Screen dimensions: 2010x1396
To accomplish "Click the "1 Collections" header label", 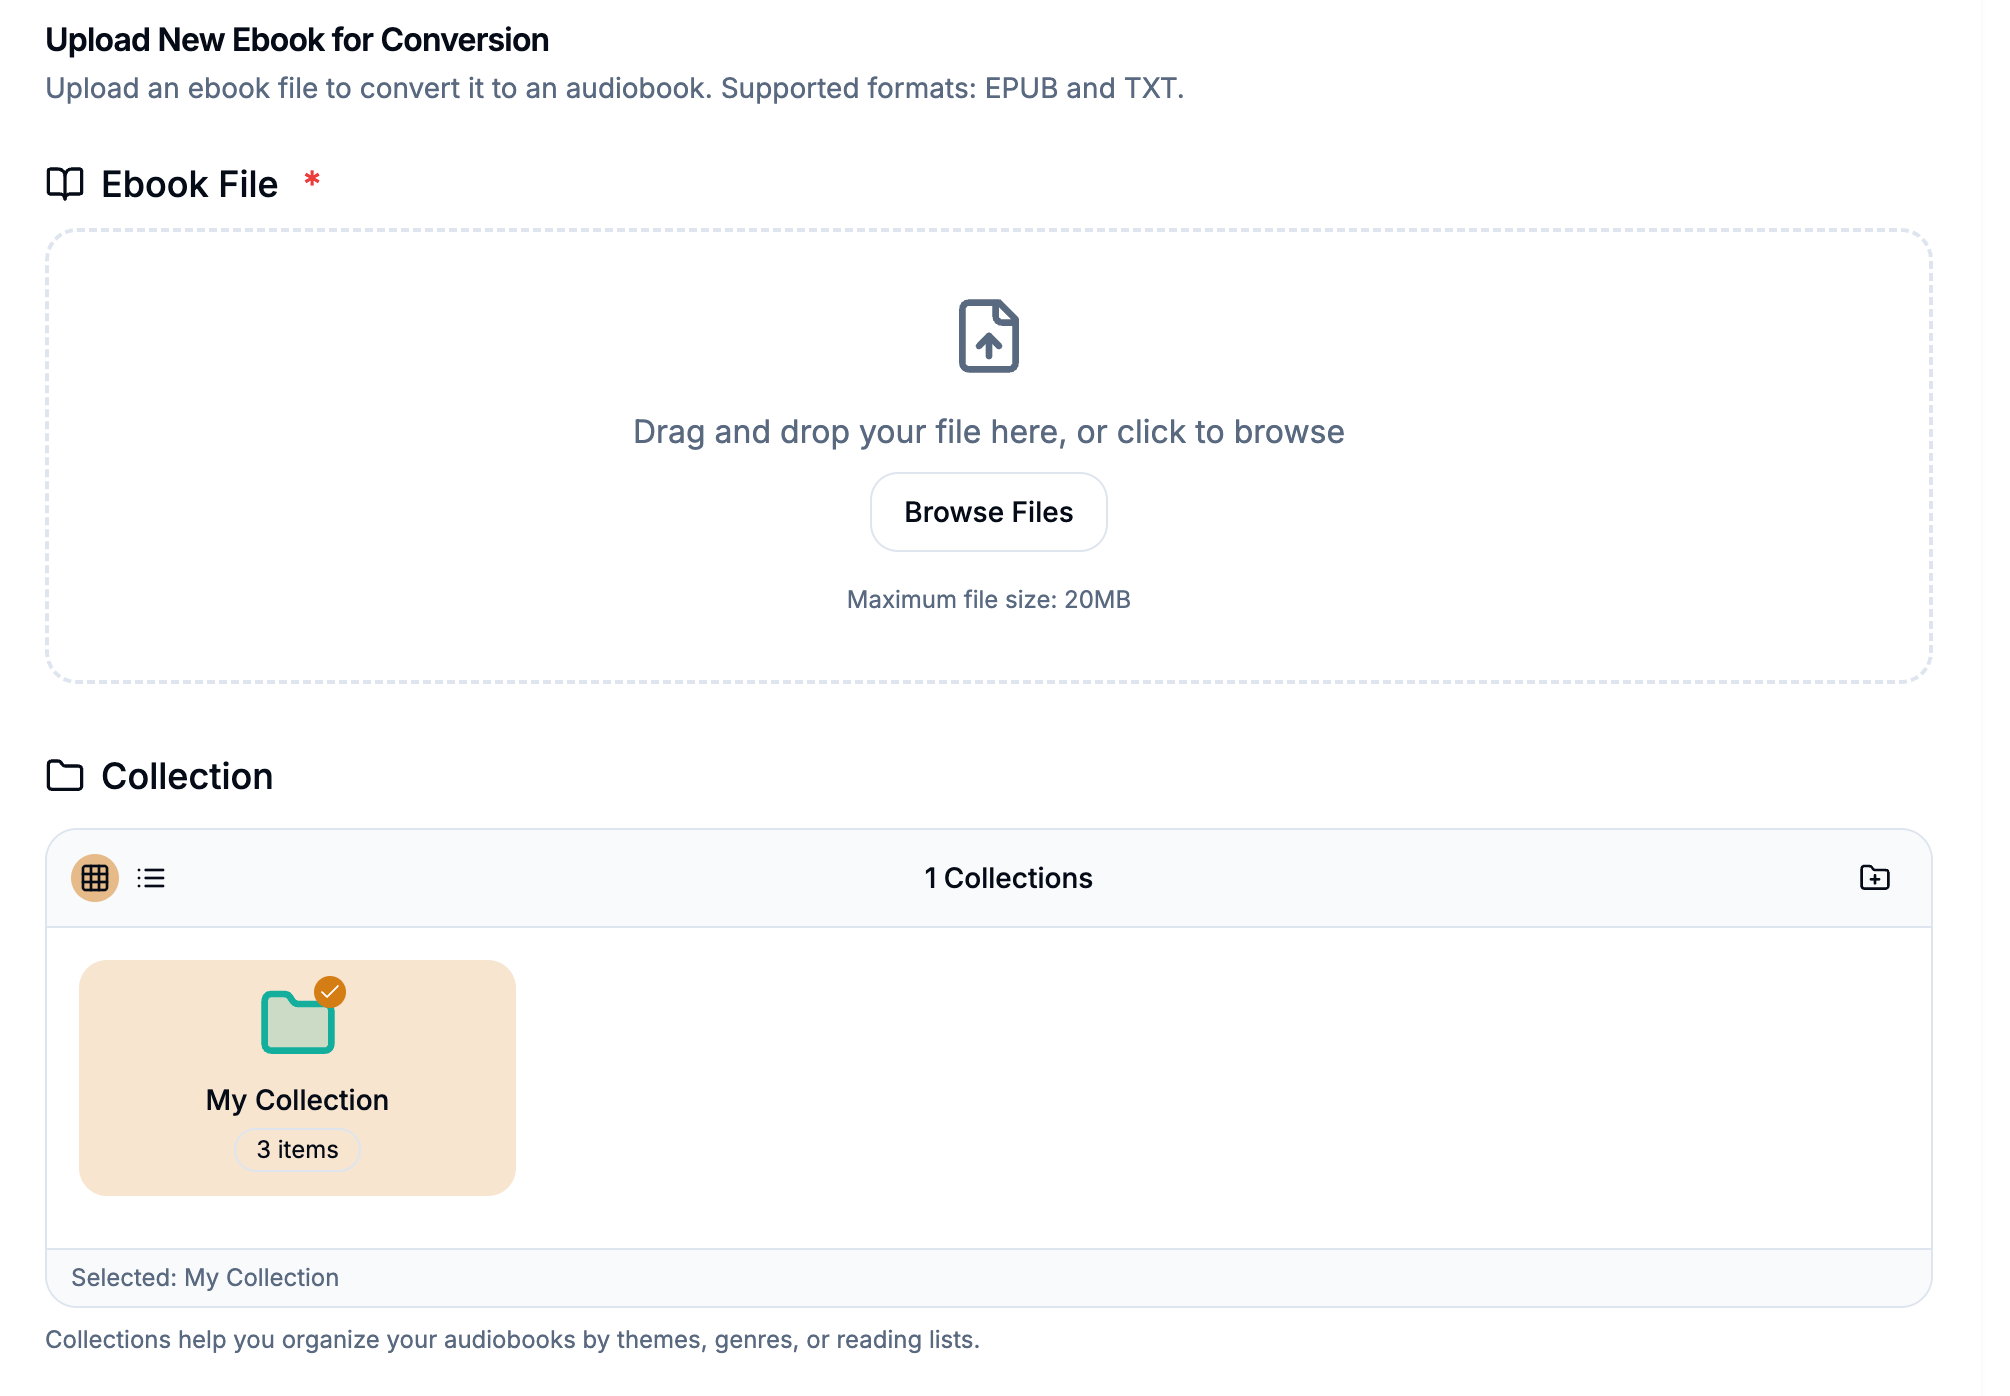I will point(1008,878).
